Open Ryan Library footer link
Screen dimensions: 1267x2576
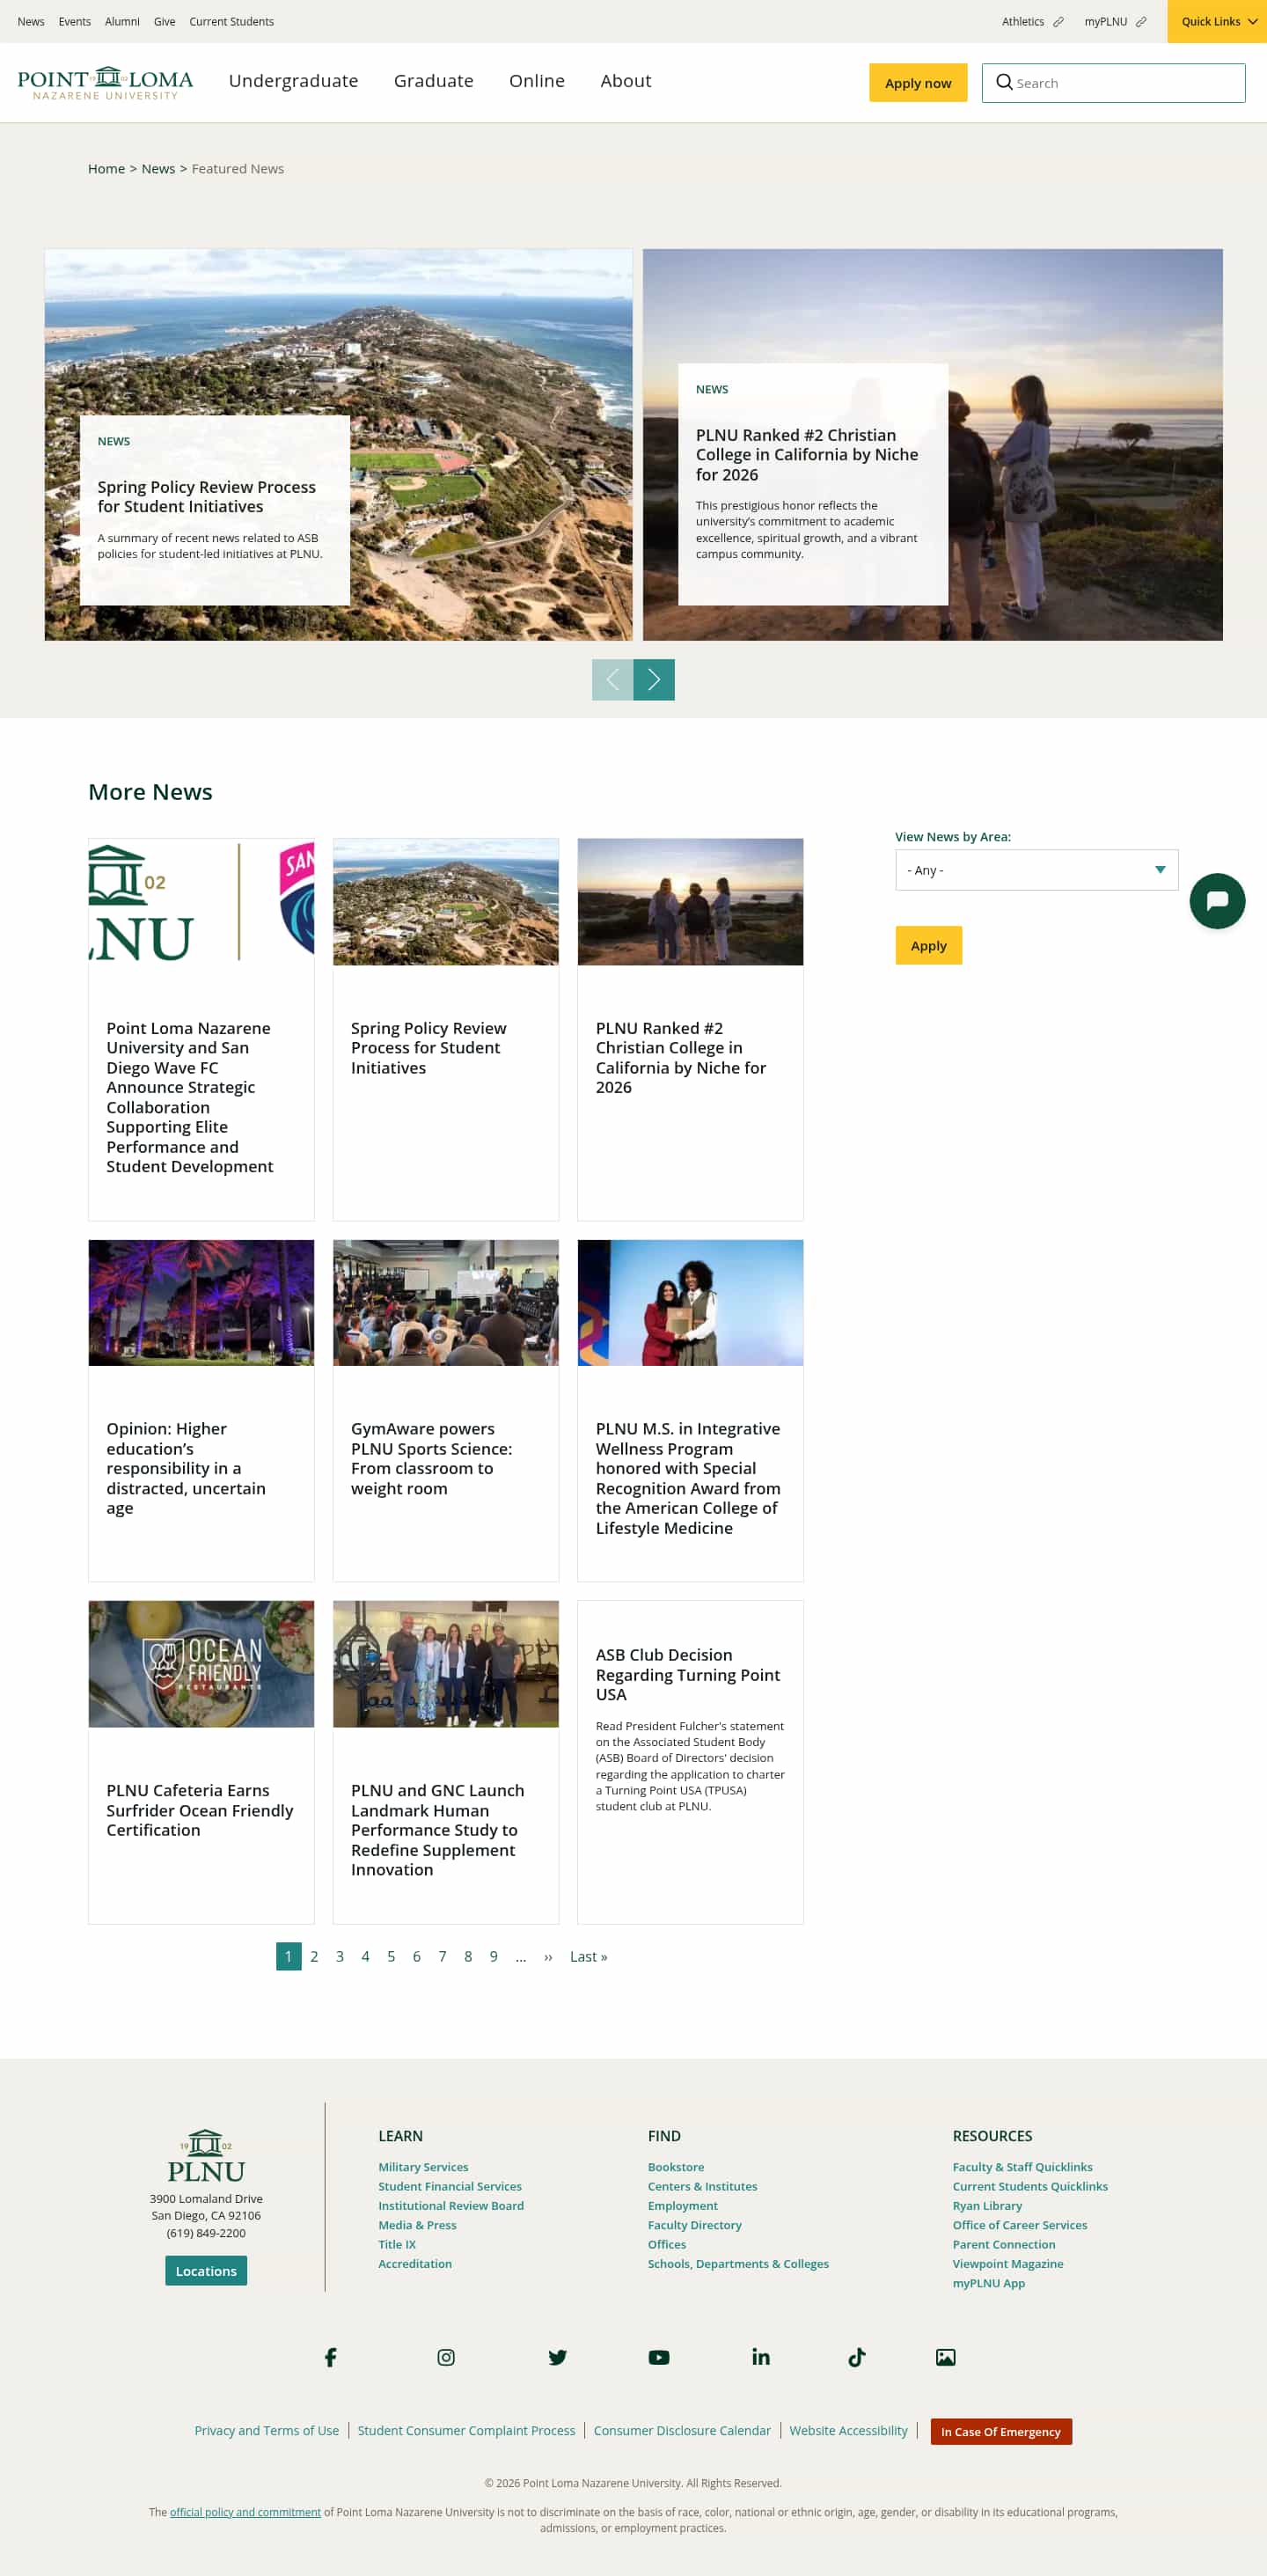(987, 2205)
